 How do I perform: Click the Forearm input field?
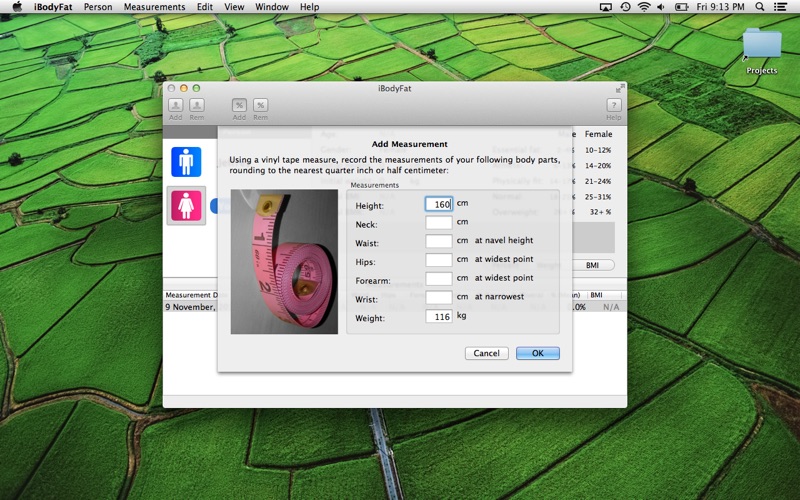pos(439,279)
